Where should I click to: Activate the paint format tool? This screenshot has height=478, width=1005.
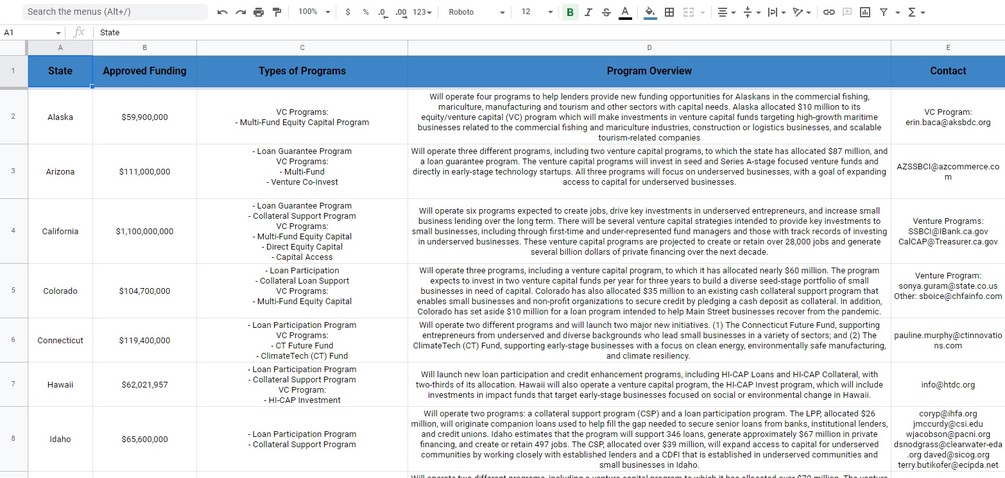click(277, 12)
